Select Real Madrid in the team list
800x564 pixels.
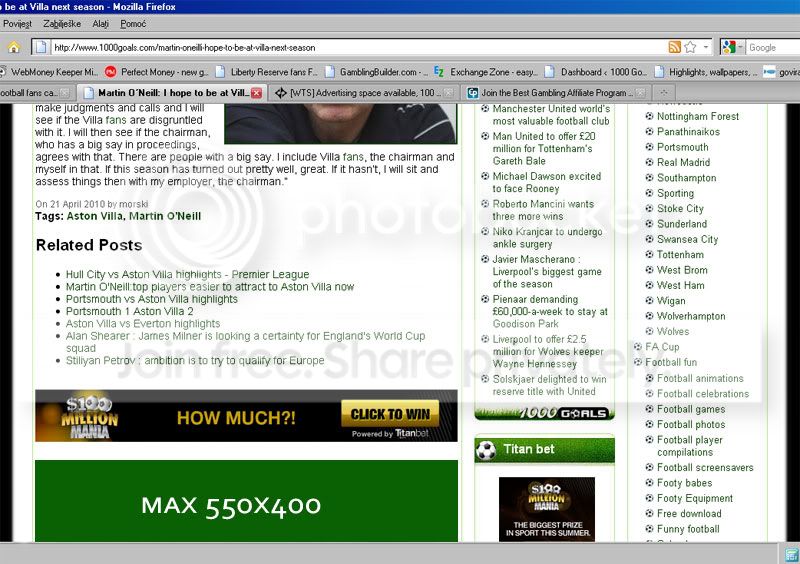pyautogui.click(x=683, y=162)
